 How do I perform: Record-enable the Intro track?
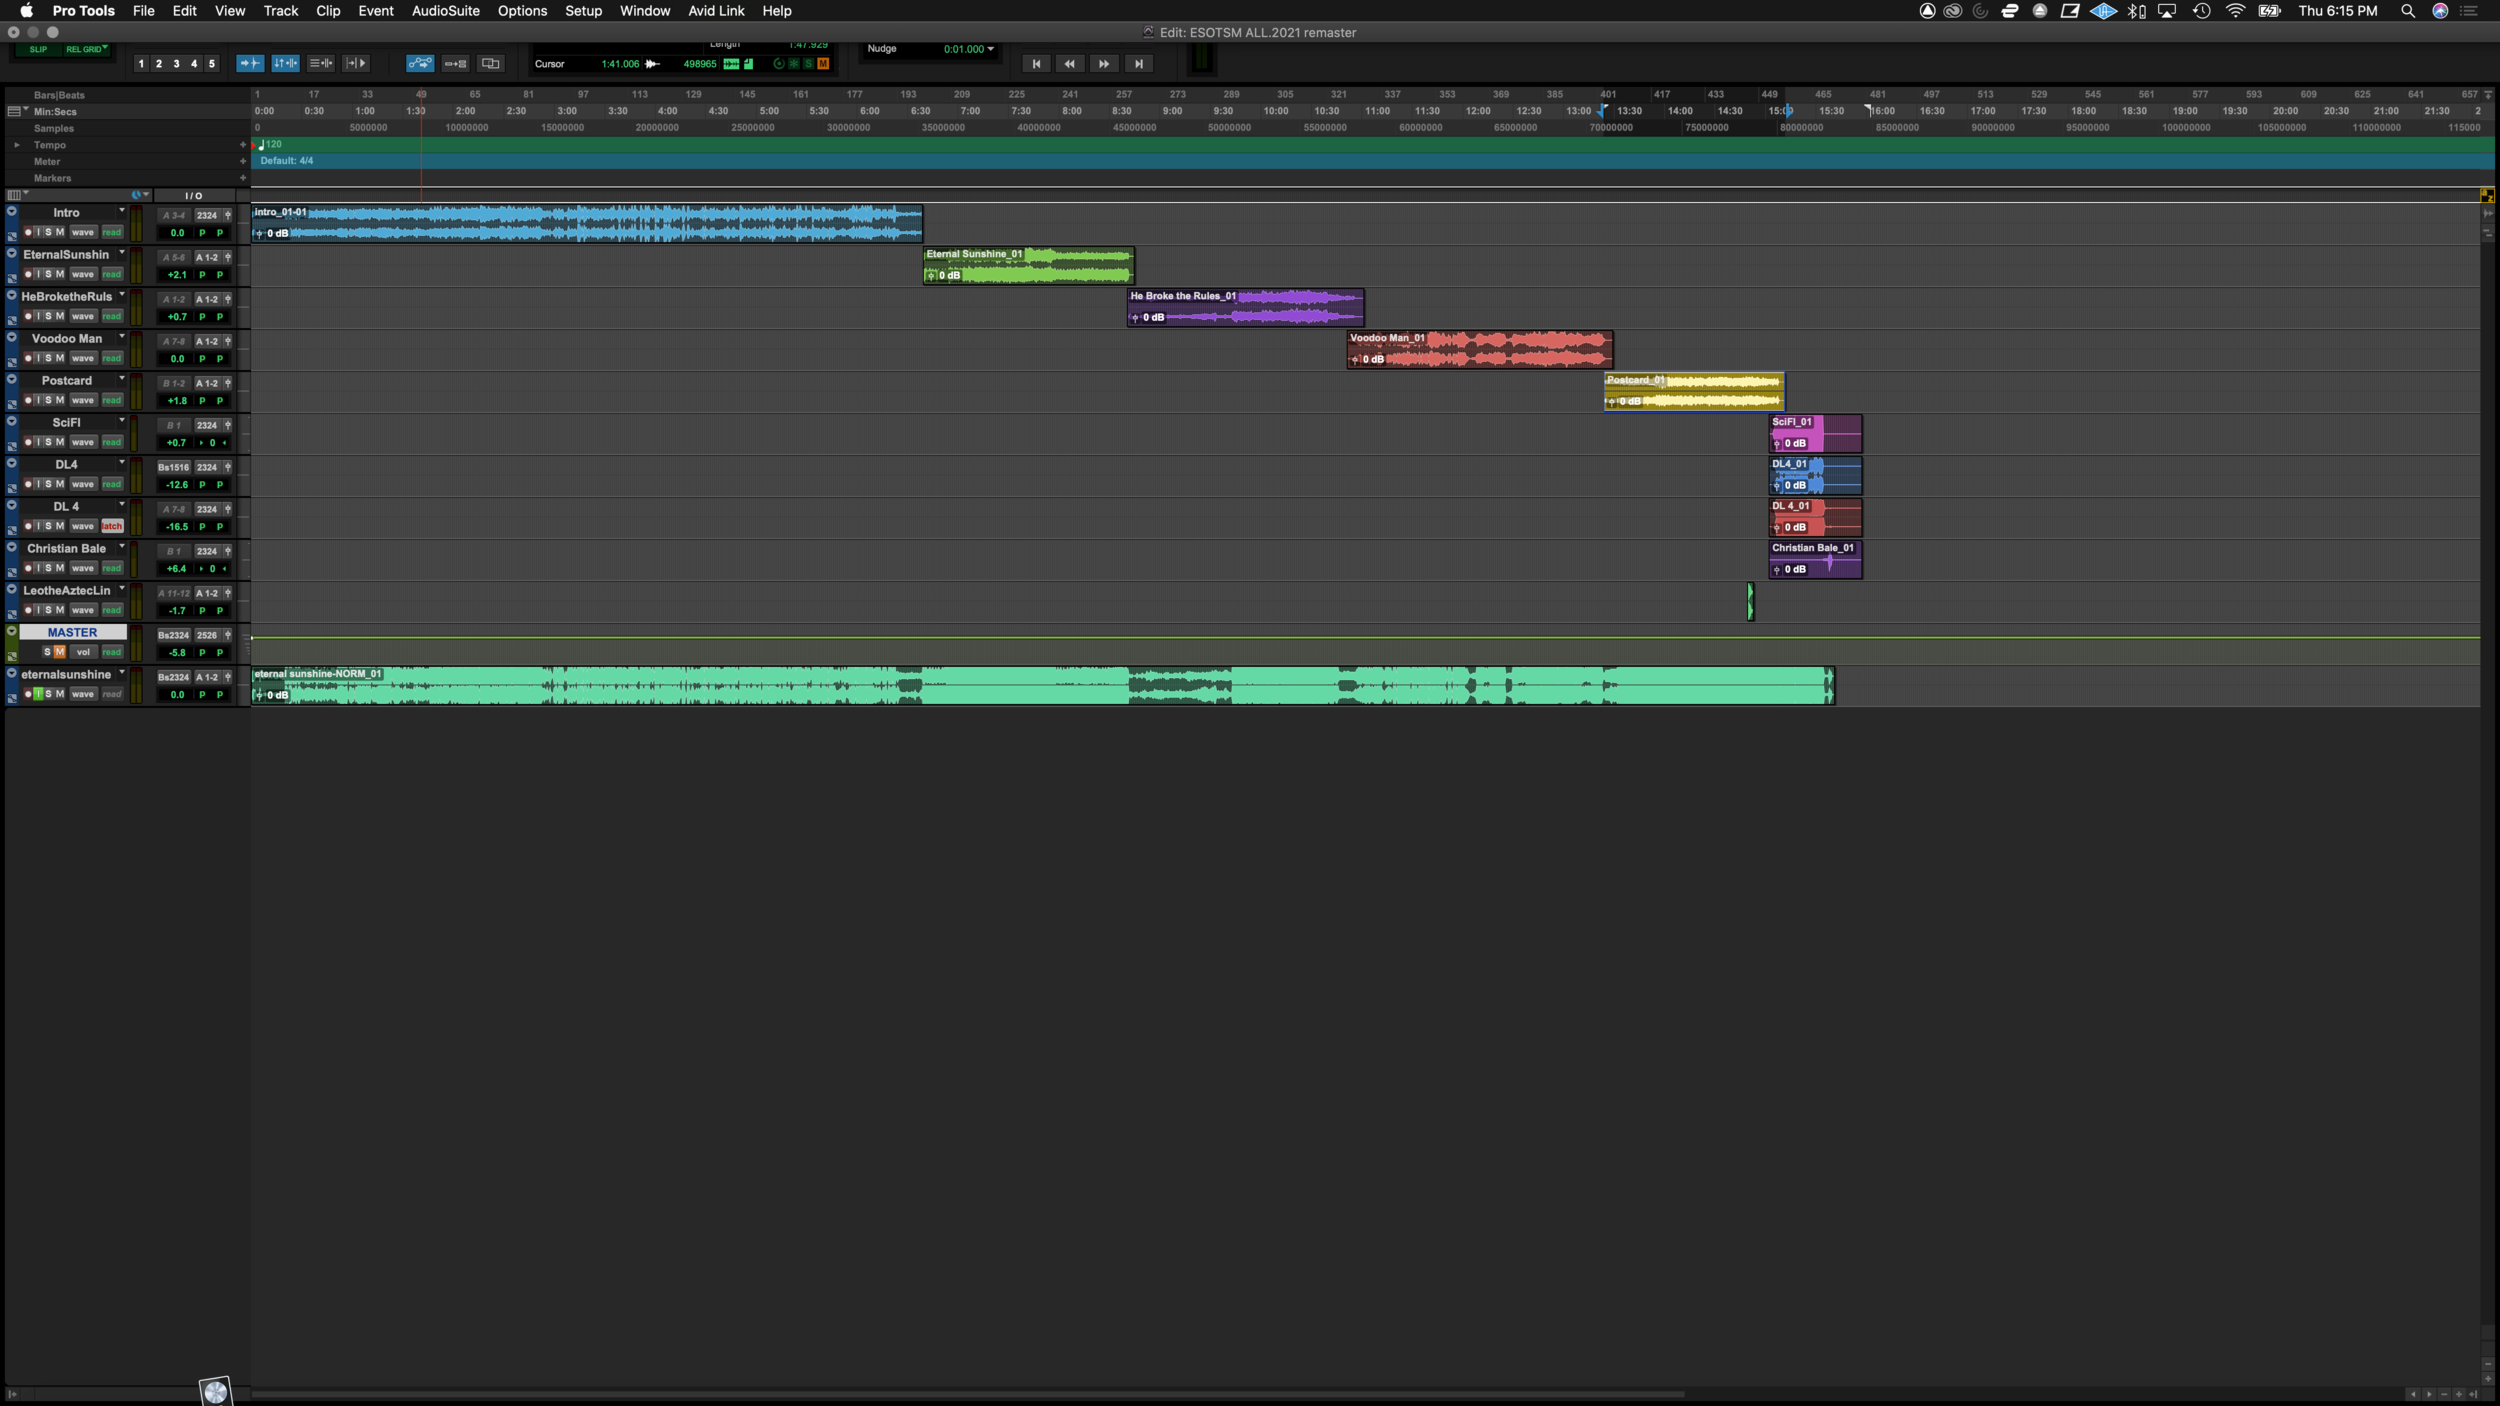[28, 232]
